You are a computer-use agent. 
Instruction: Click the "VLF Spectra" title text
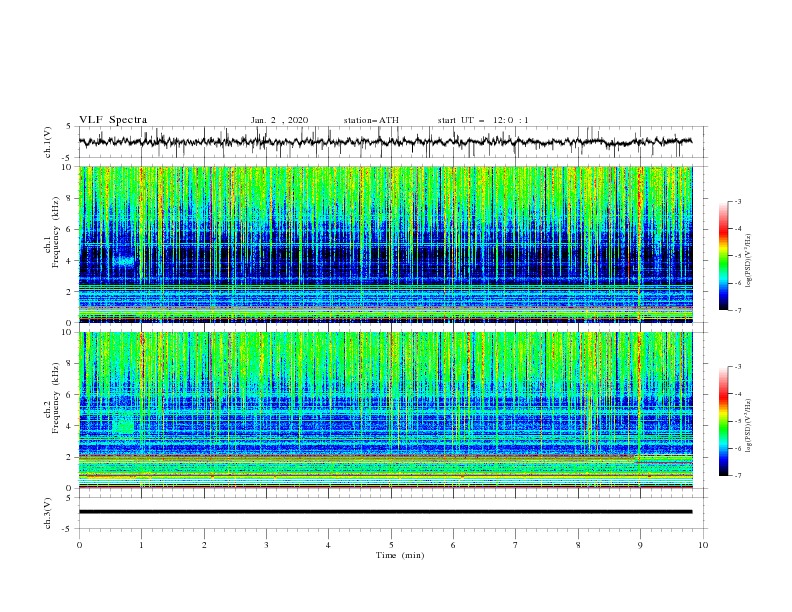[113, 120]
